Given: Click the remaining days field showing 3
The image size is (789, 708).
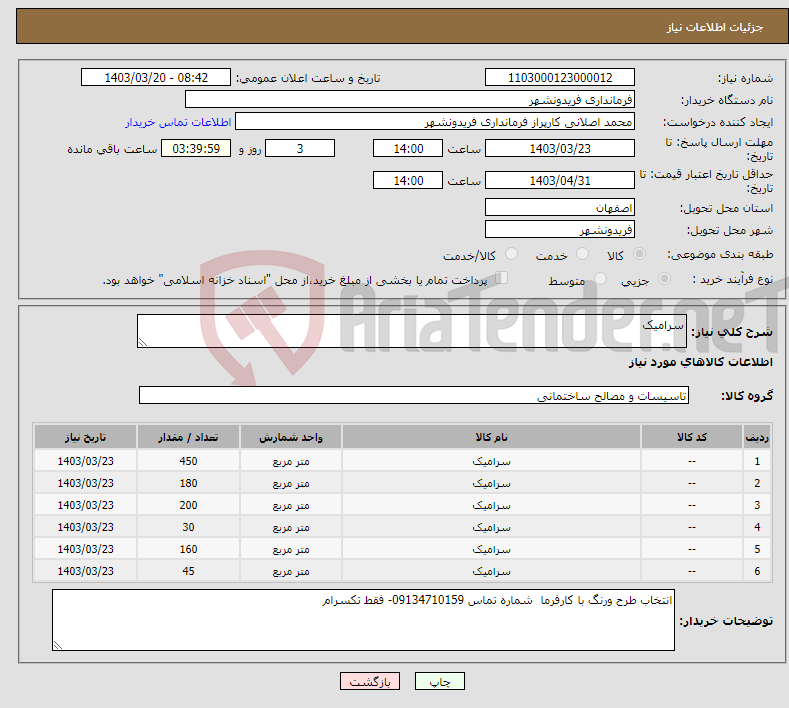Looking at the screenshot, I should 300,148.
